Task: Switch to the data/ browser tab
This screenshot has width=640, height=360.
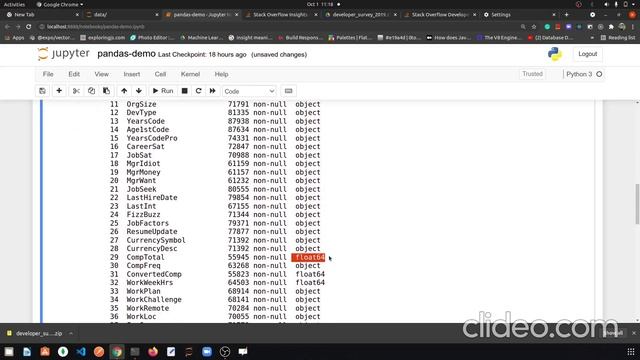Action: point(122,15)
